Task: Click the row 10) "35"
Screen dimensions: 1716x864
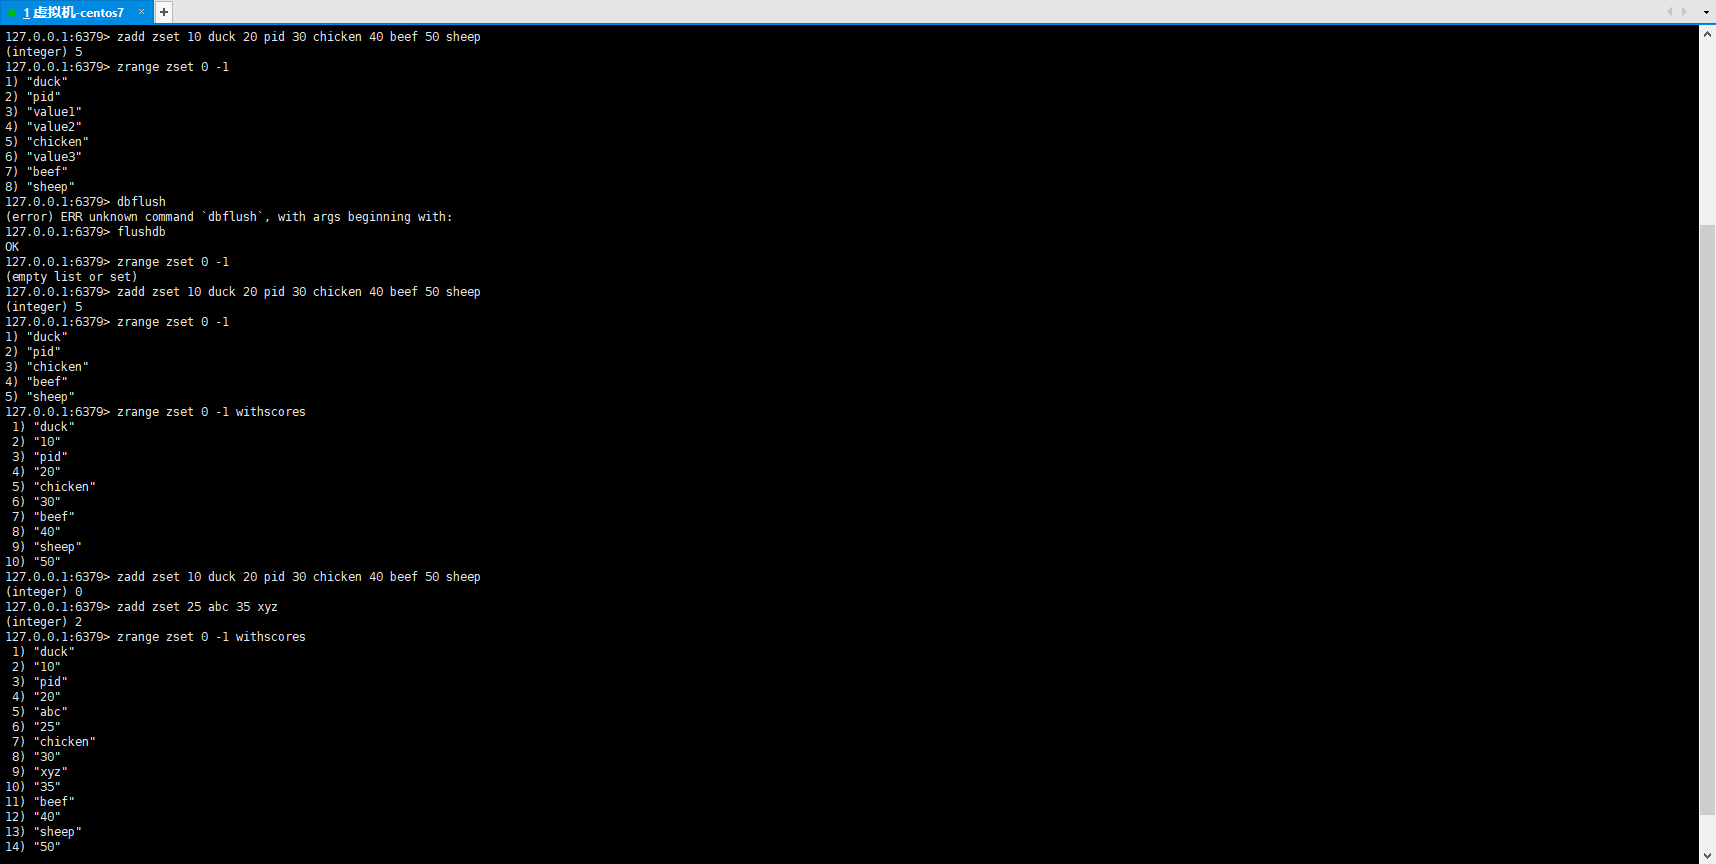Action: coord(33,787)
